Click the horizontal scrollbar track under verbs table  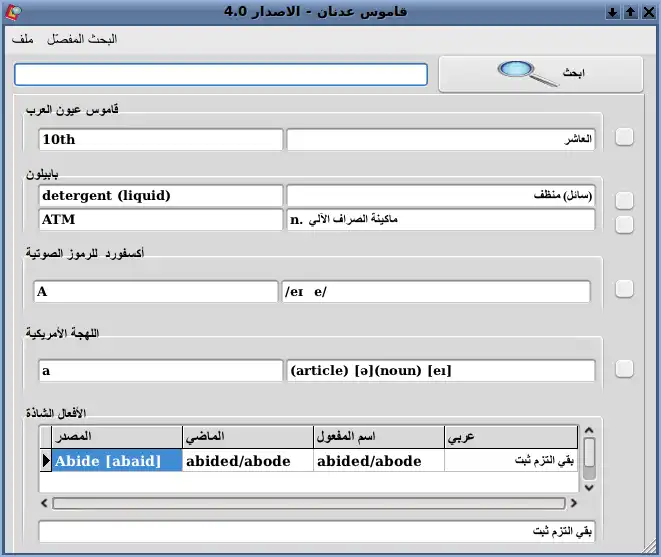[x=309, y=503]
